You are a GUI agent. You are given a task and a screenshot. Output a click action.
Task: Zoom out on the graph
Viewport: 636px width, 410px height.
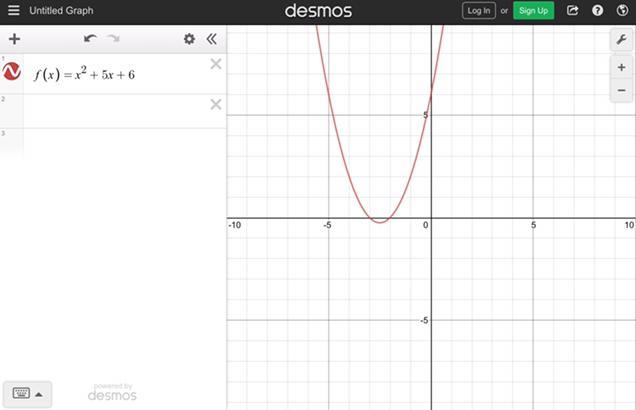pyautogui.click(x=621, y=90)
